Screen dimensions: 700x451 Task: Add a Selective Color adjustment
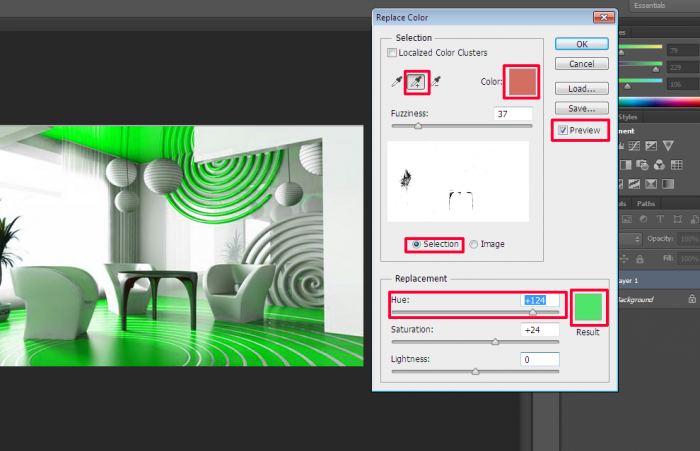651,184
